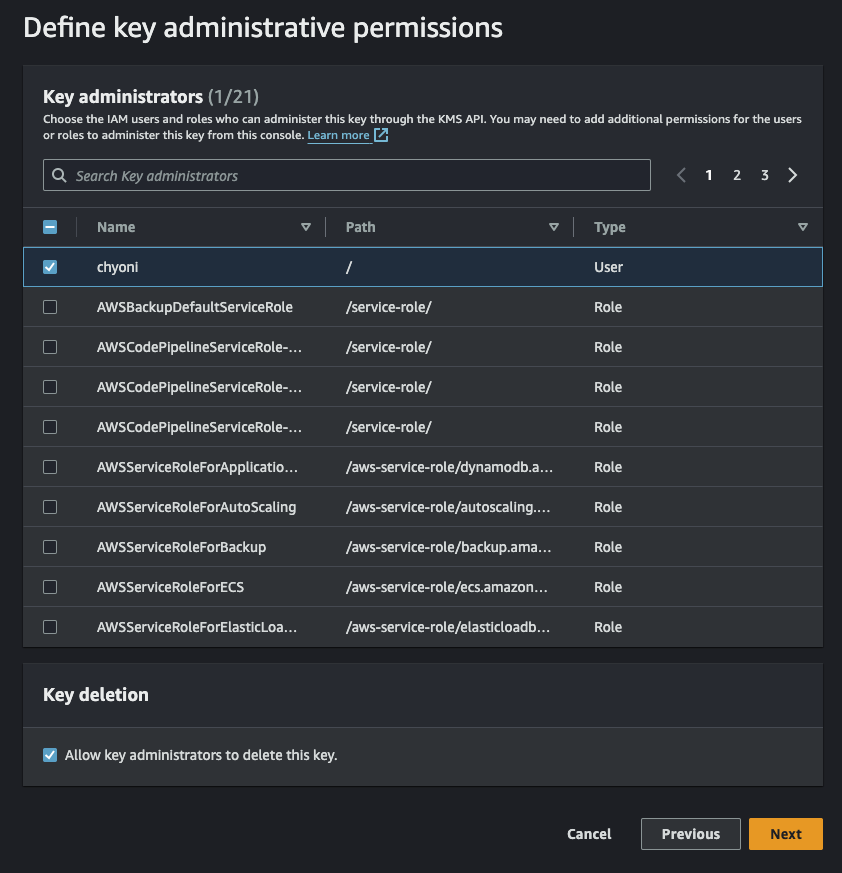Check the AWSServiceRoleForBackup checkbox
The image size is (842, 873).
click(x=50, y=547)
